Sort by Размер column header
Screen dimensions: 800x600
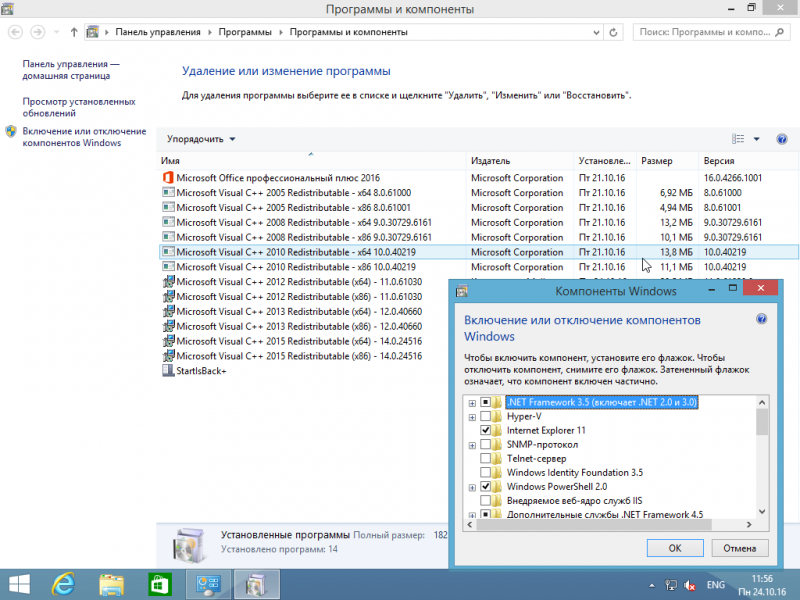click(667, 161)
